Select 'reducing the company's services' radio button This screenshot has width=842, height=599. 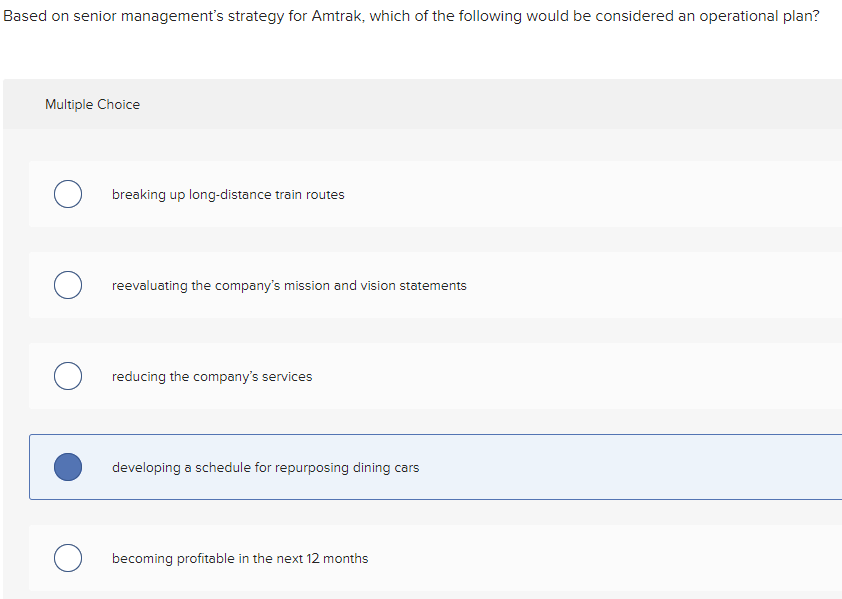68,376
